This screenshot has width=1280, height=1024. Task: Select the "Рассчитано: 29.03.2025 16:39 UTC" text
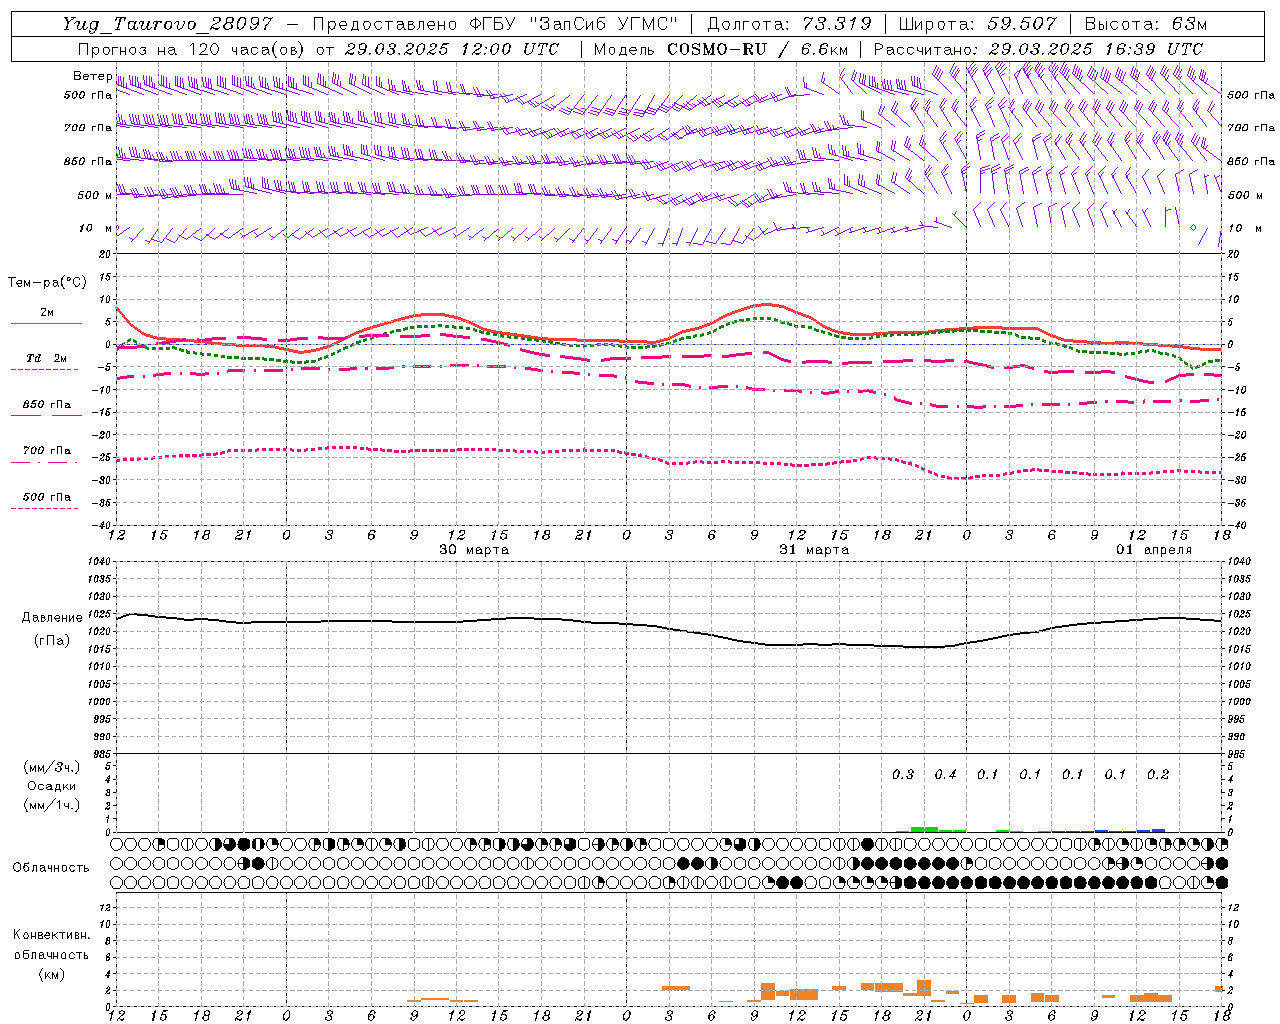click(1038, 49)
